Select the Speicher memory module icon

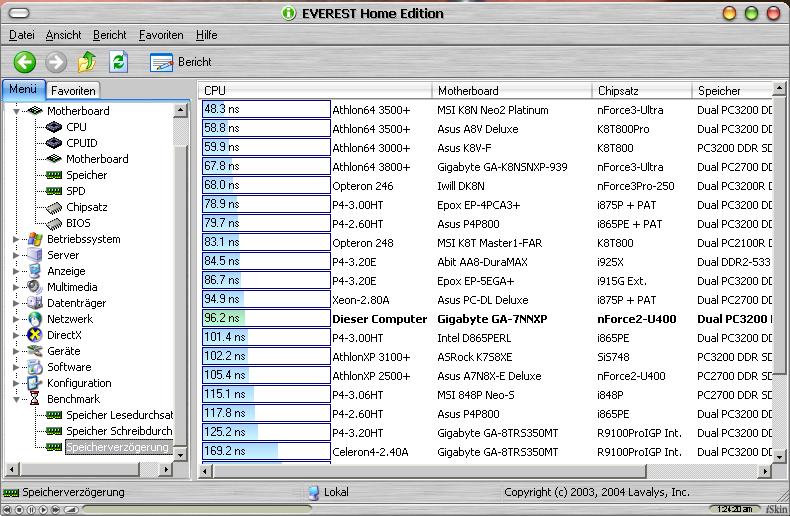[x=54, y=175]
